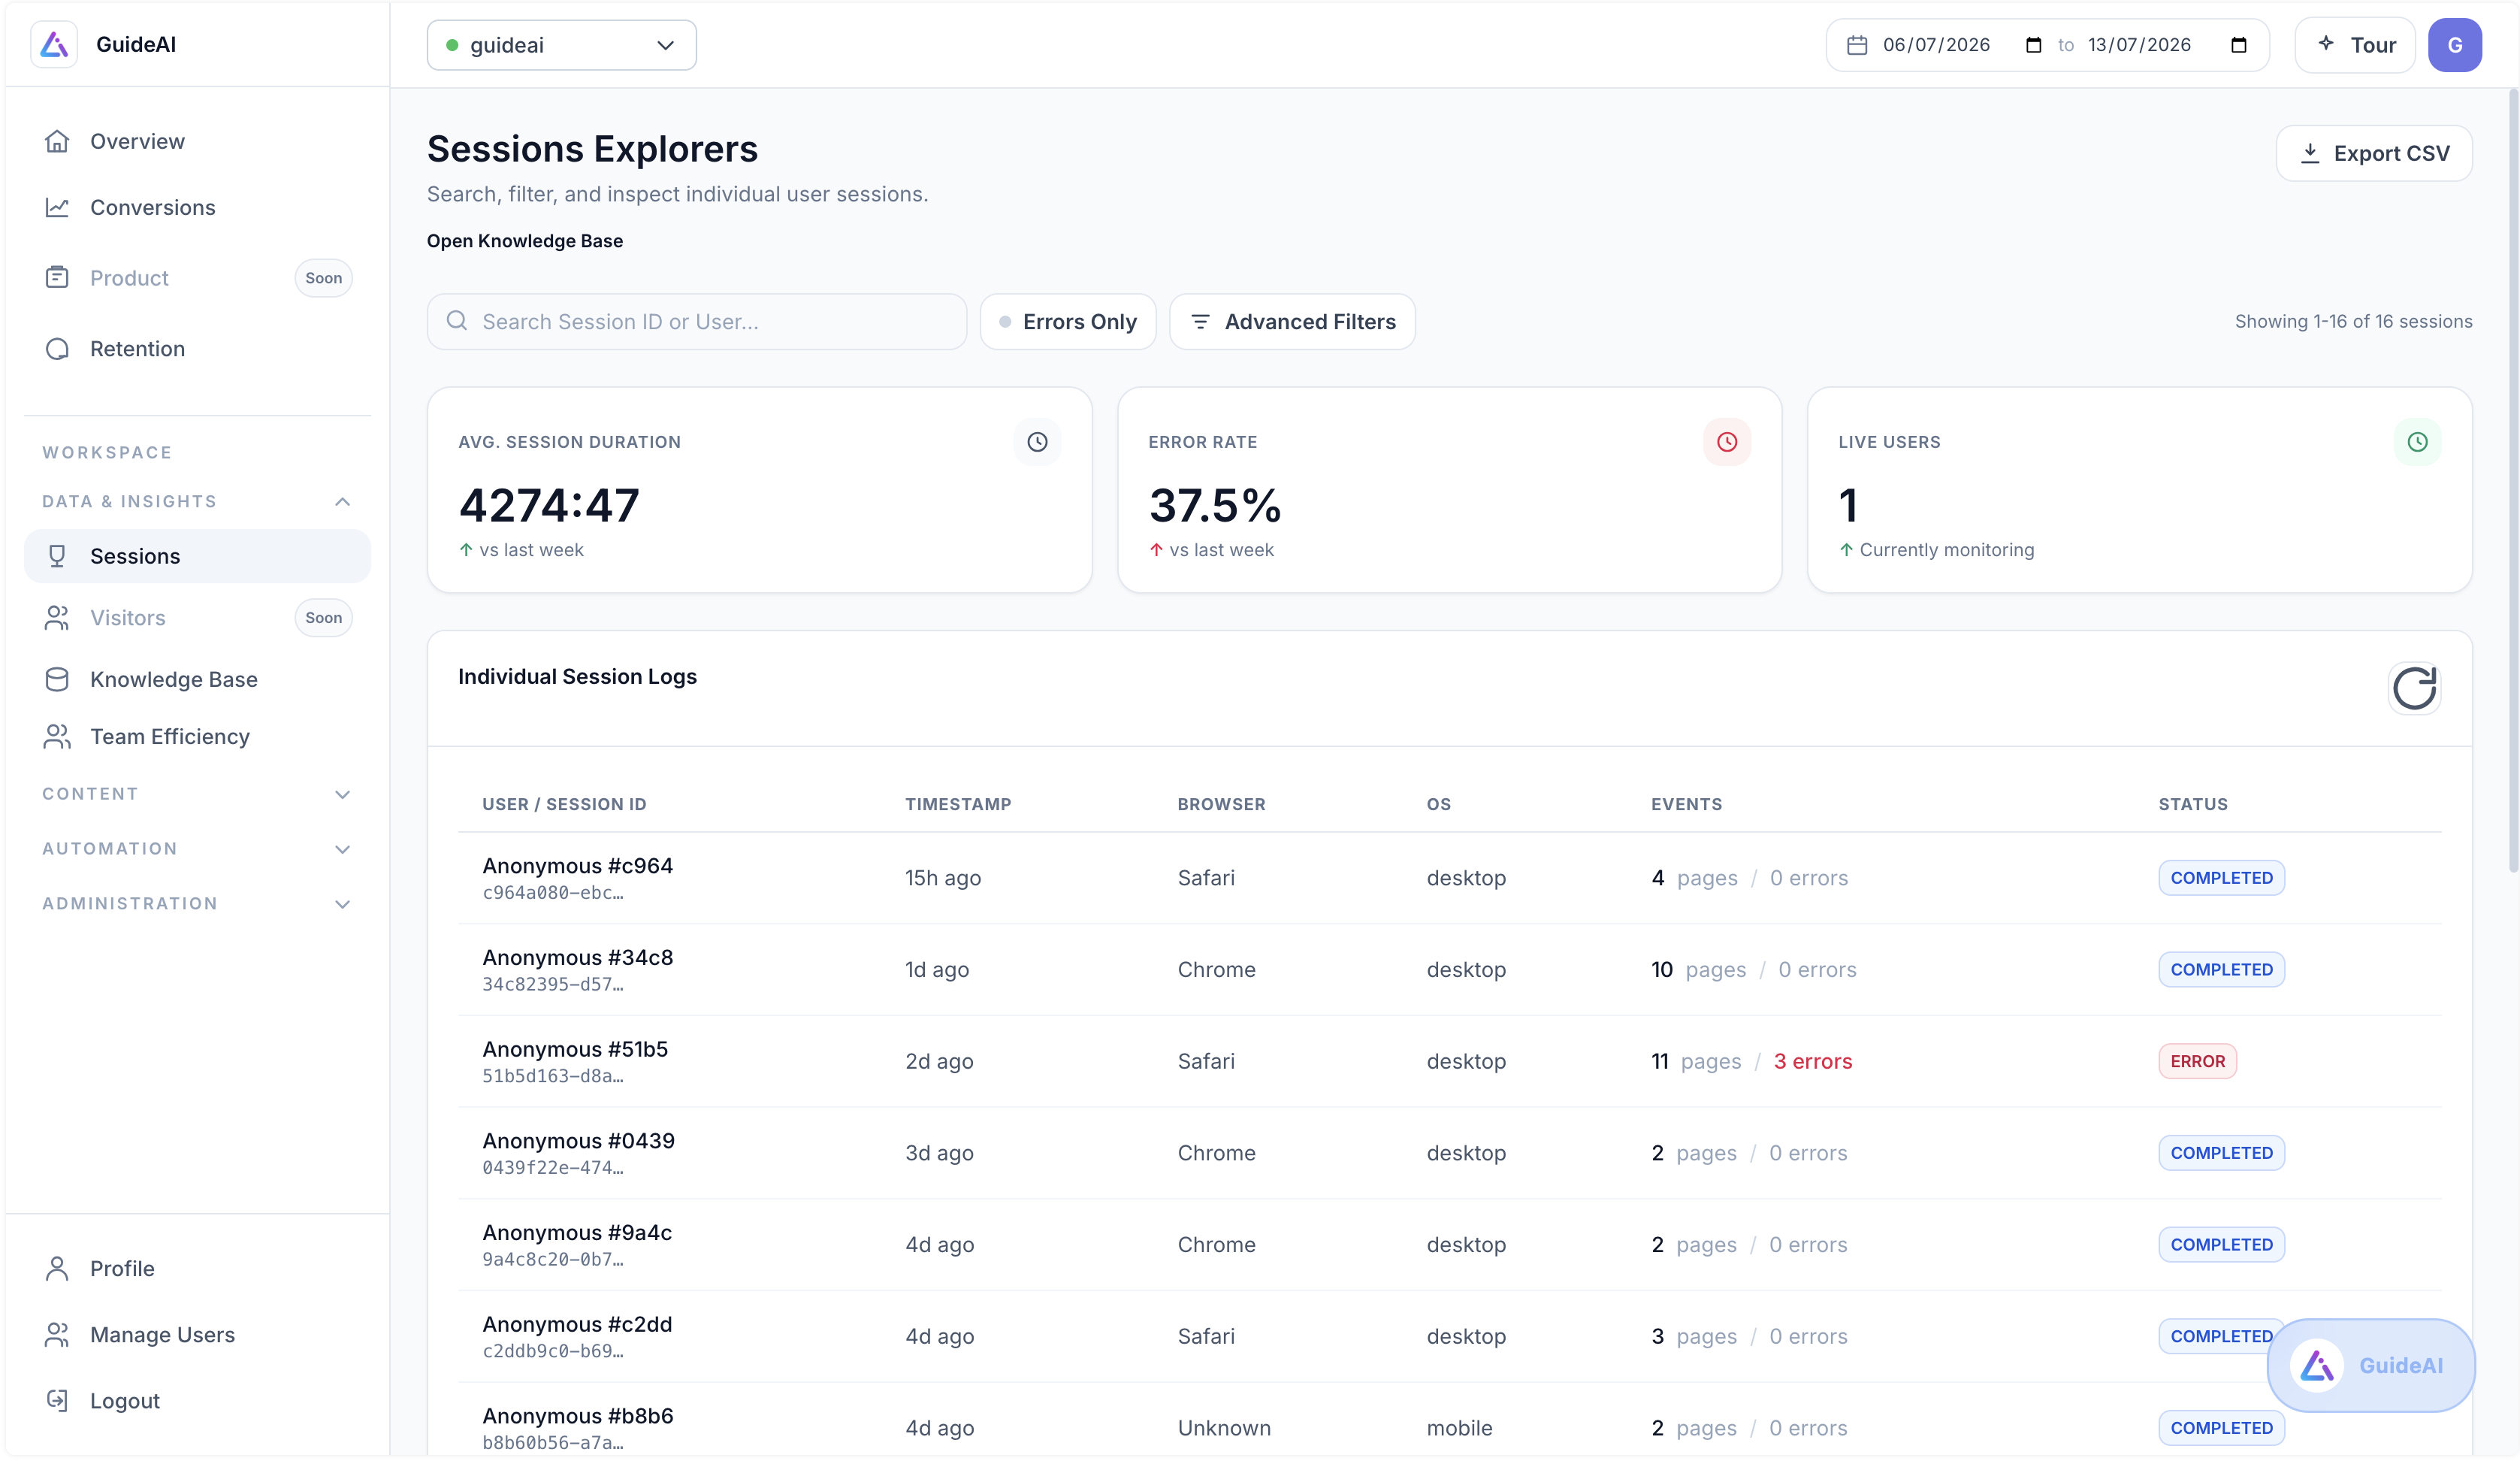Collapse the Data & Insights section
2520x1461 pixels.
[x=197, y=501]
